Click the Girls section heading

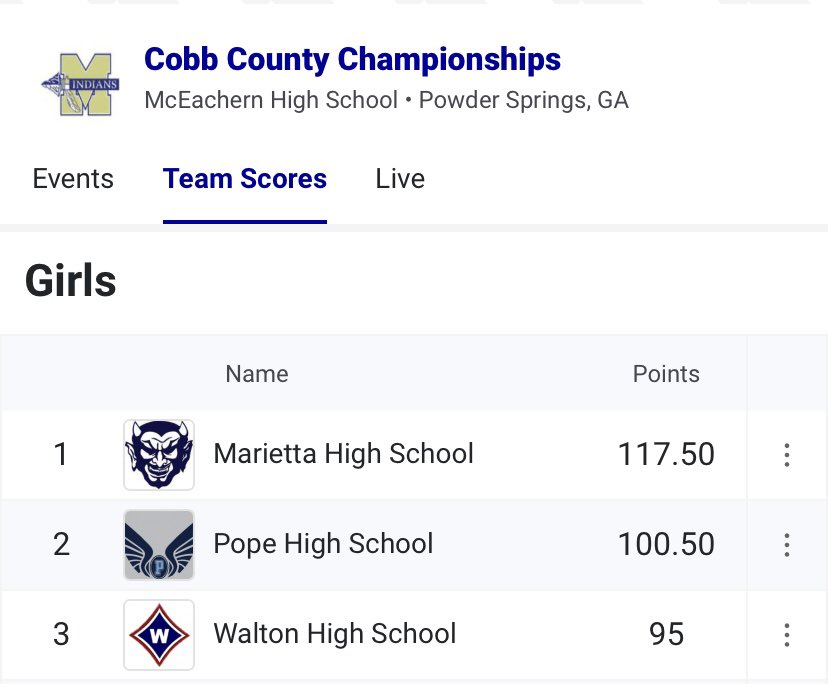tap(70, 280)
